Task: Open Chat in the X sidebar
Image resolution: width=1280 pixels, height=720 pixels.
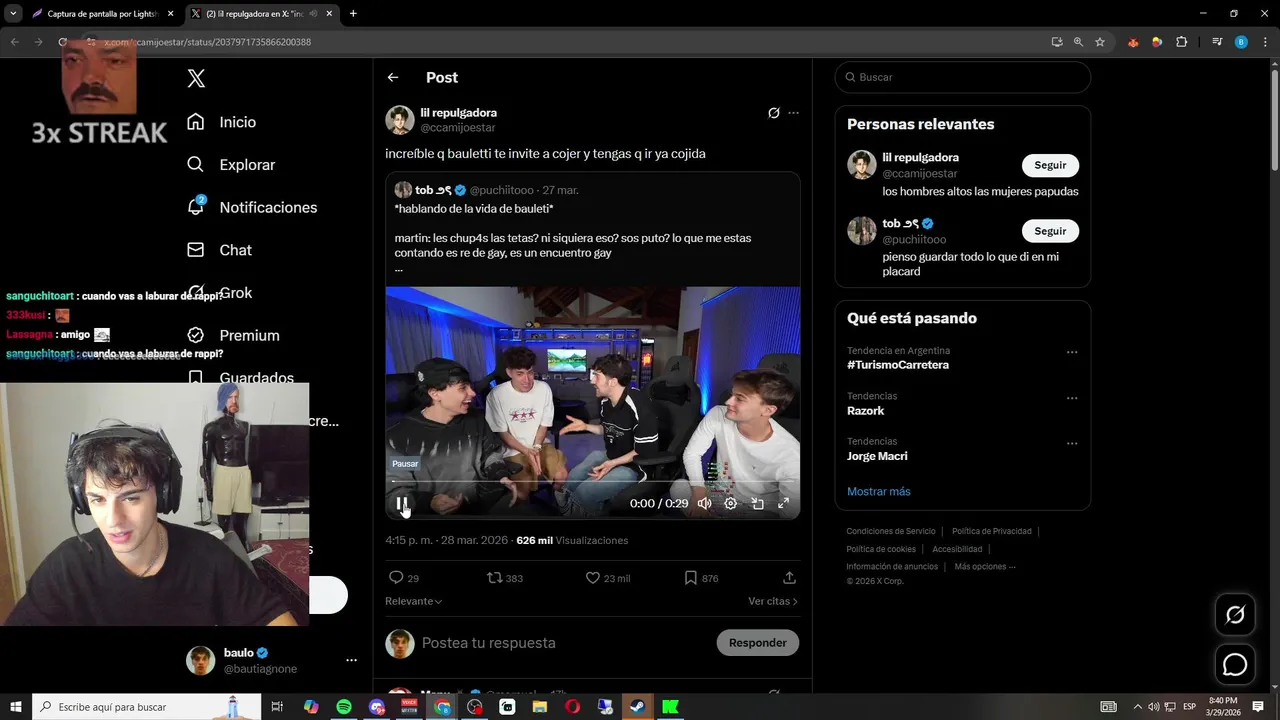Action: click(220, 250)
